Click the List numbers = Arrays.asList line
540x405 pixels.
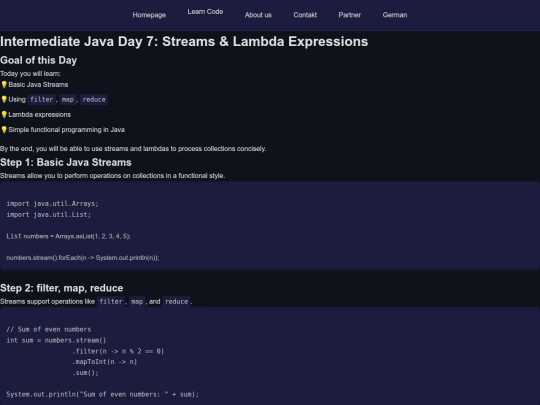68,236
